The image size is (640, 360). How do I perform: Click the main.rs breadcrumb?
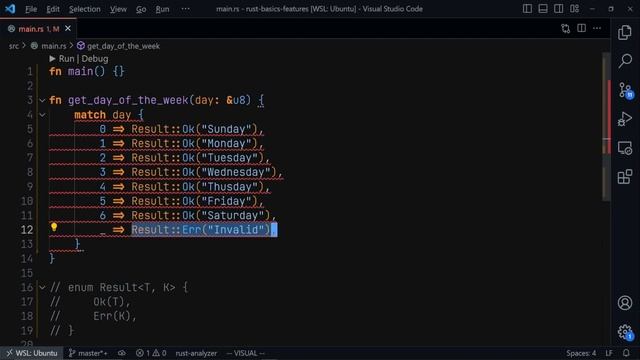(53, 46)
